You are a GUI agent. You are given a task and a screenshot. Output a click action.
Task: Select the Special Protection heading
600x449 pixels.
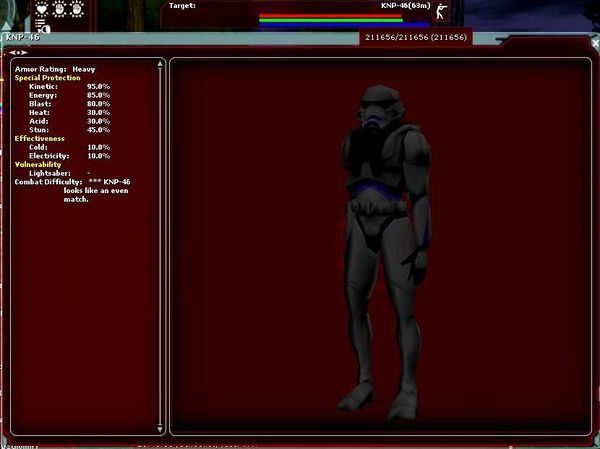pyautogui.click(x=47, y=78)
